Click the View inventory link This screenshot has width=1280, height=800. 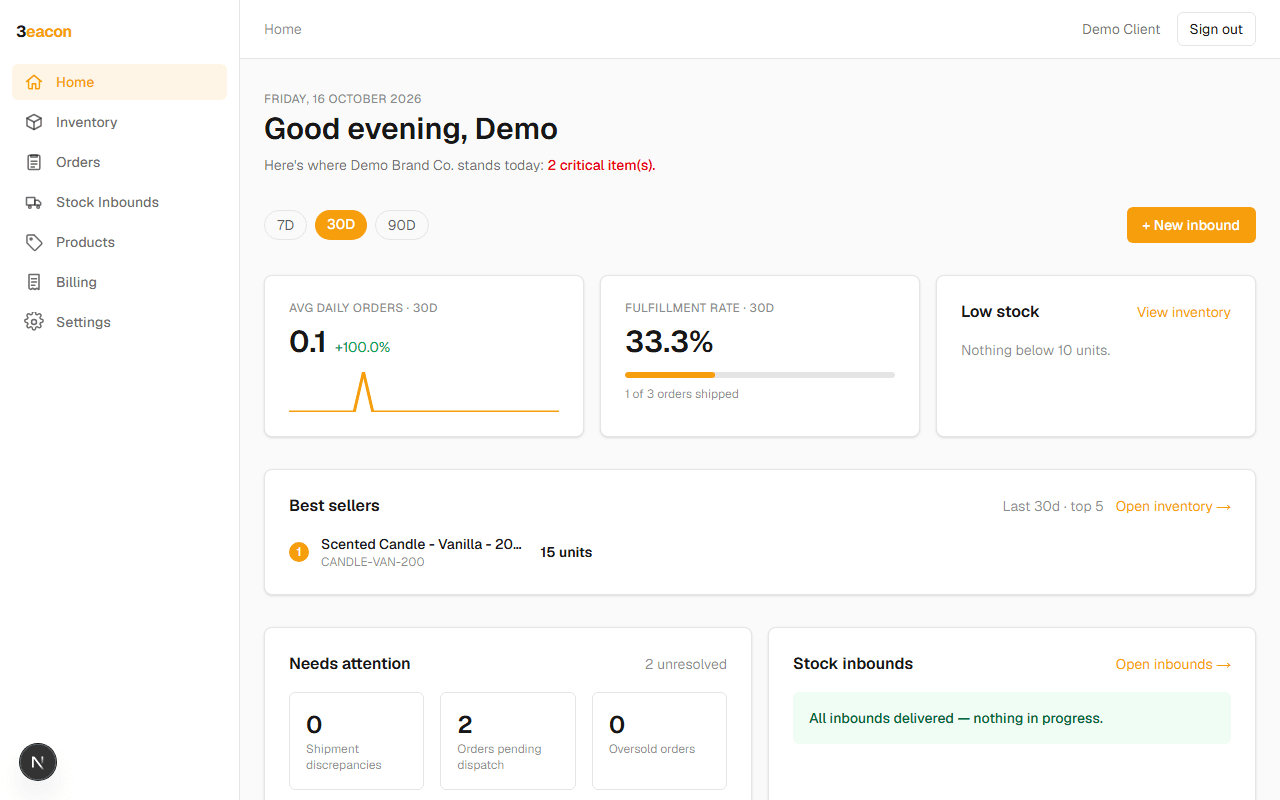click(x=1184, y=312)
